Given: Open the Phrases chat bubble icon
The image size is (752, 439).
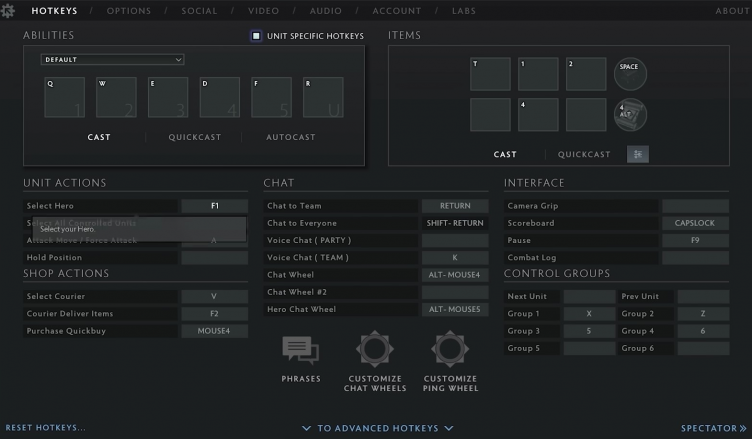Looking at the screenshot, I should point(301,350).
